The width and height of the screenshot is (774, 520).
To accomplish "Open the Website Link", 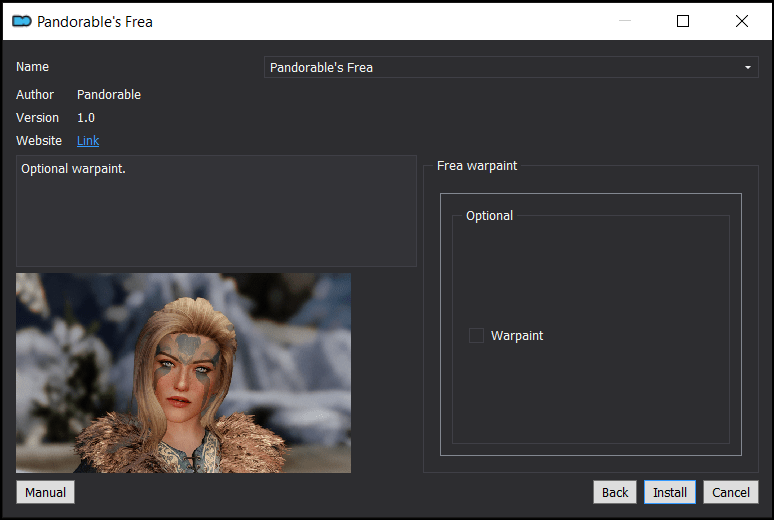I will tap(88, 141).
